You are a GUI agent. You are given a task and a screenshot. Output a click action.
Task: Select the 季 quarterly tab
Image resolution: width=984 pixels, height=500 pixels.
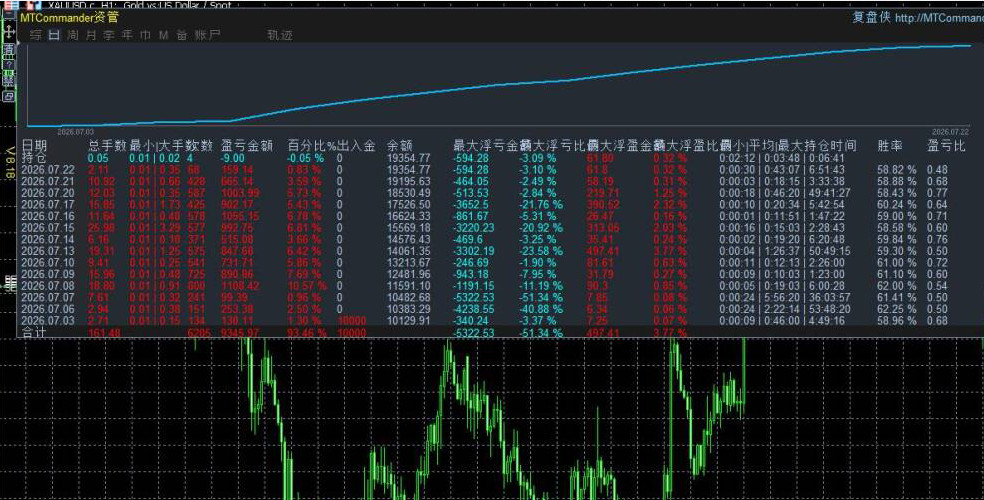point(109,35)
